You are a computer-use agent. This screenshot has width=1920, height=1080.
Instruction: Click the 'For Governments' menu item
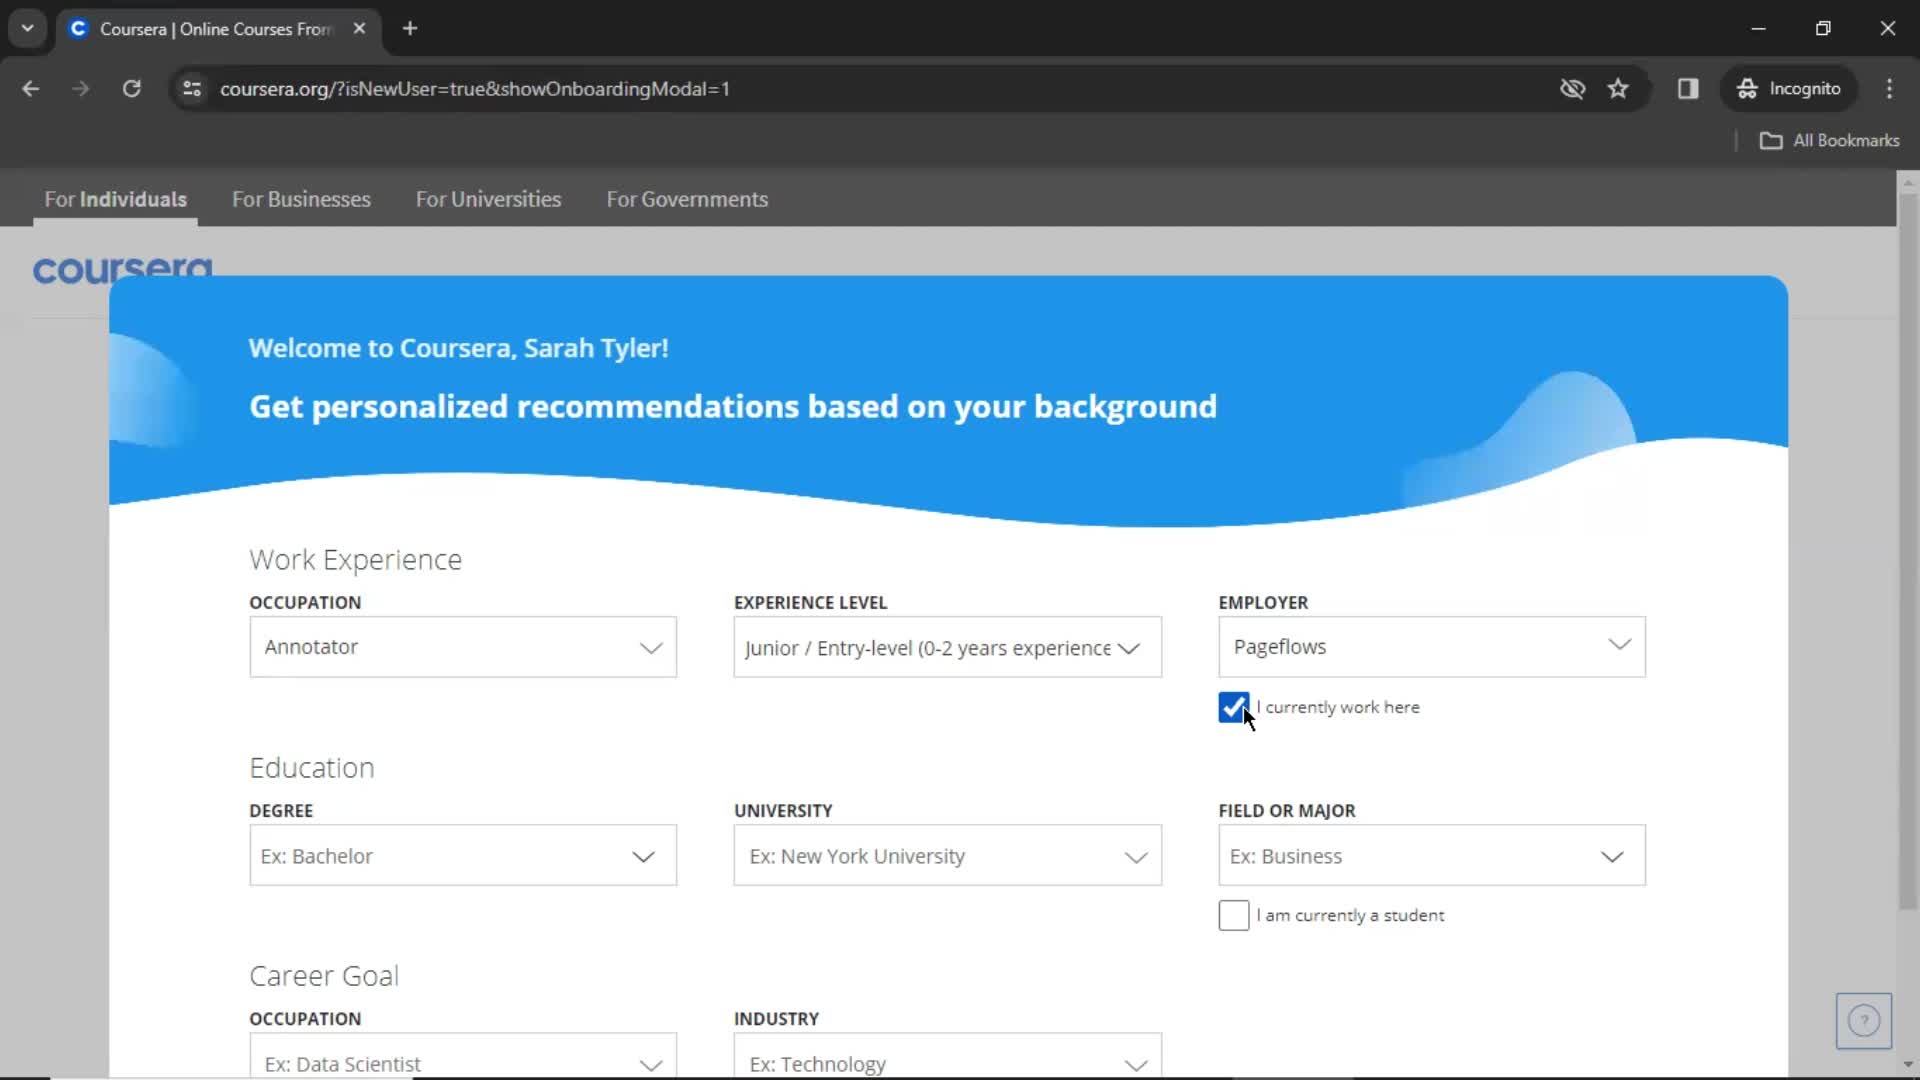[x=687, y=199]
